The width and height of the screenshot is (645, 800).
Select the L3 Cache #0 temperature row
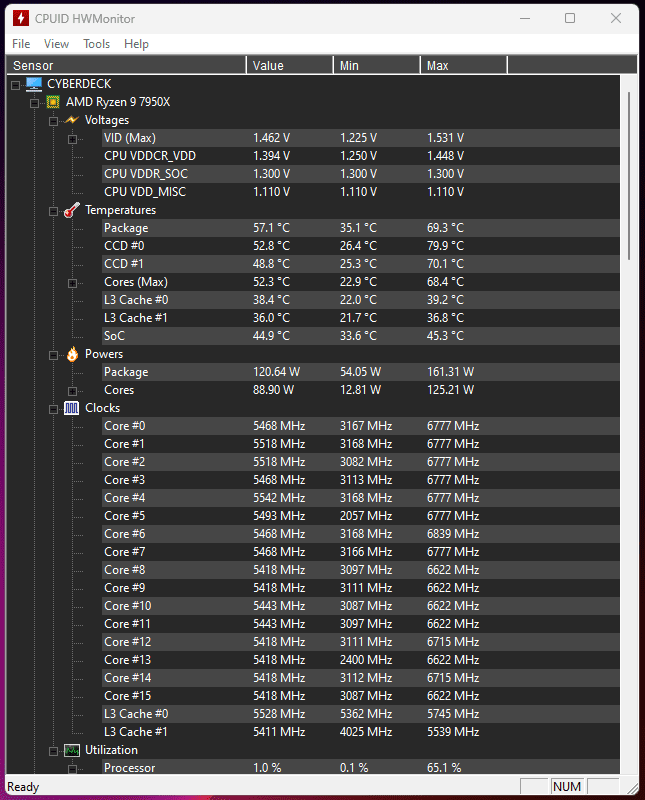pyautogui.click(x=361, y=300)
